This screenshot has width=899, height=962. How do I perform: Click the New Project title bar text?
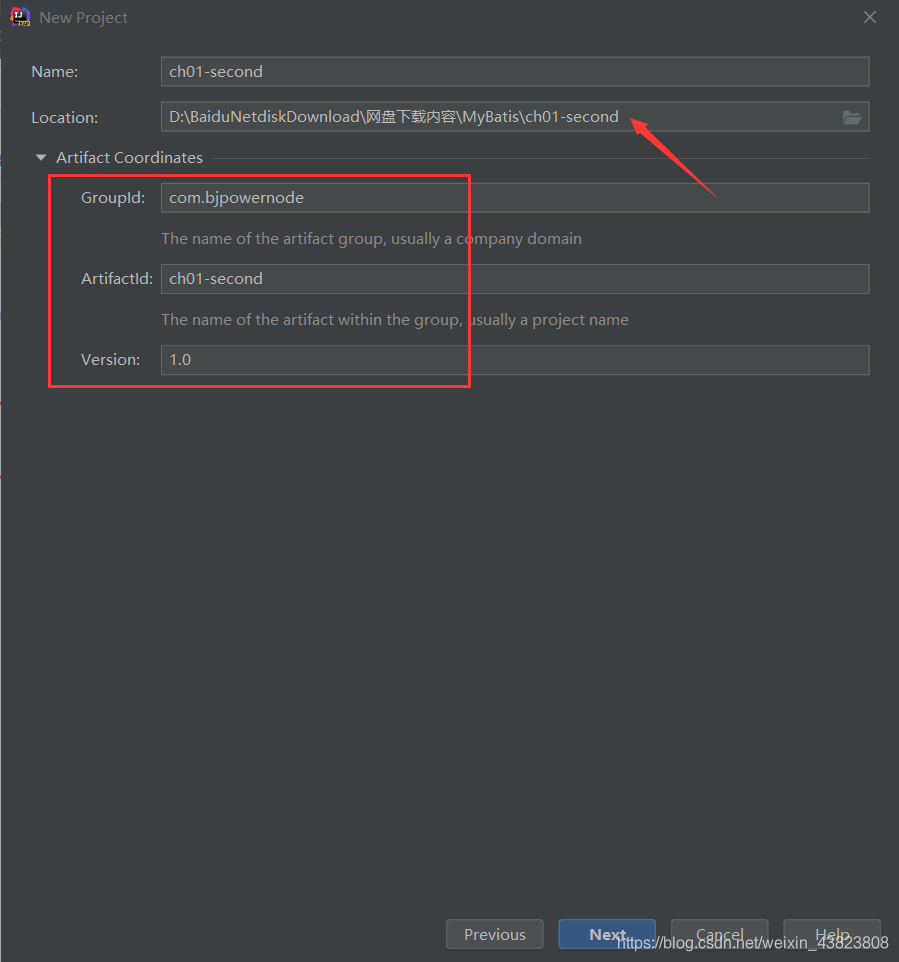coord(83,18)
